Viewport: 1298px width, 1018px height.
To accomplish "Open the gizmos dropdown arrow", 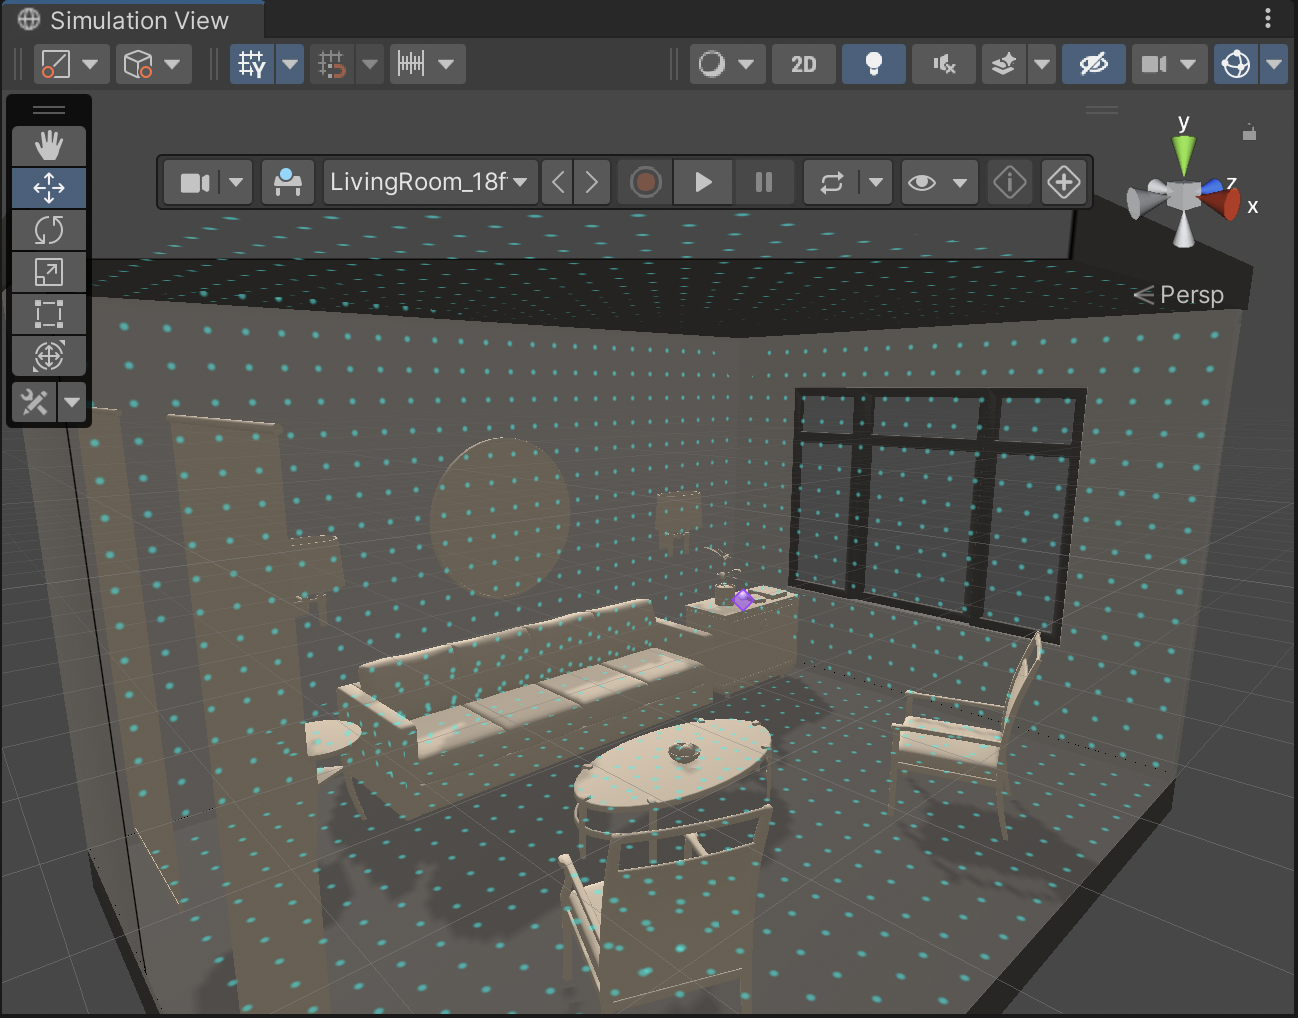I will point(1273,64).
